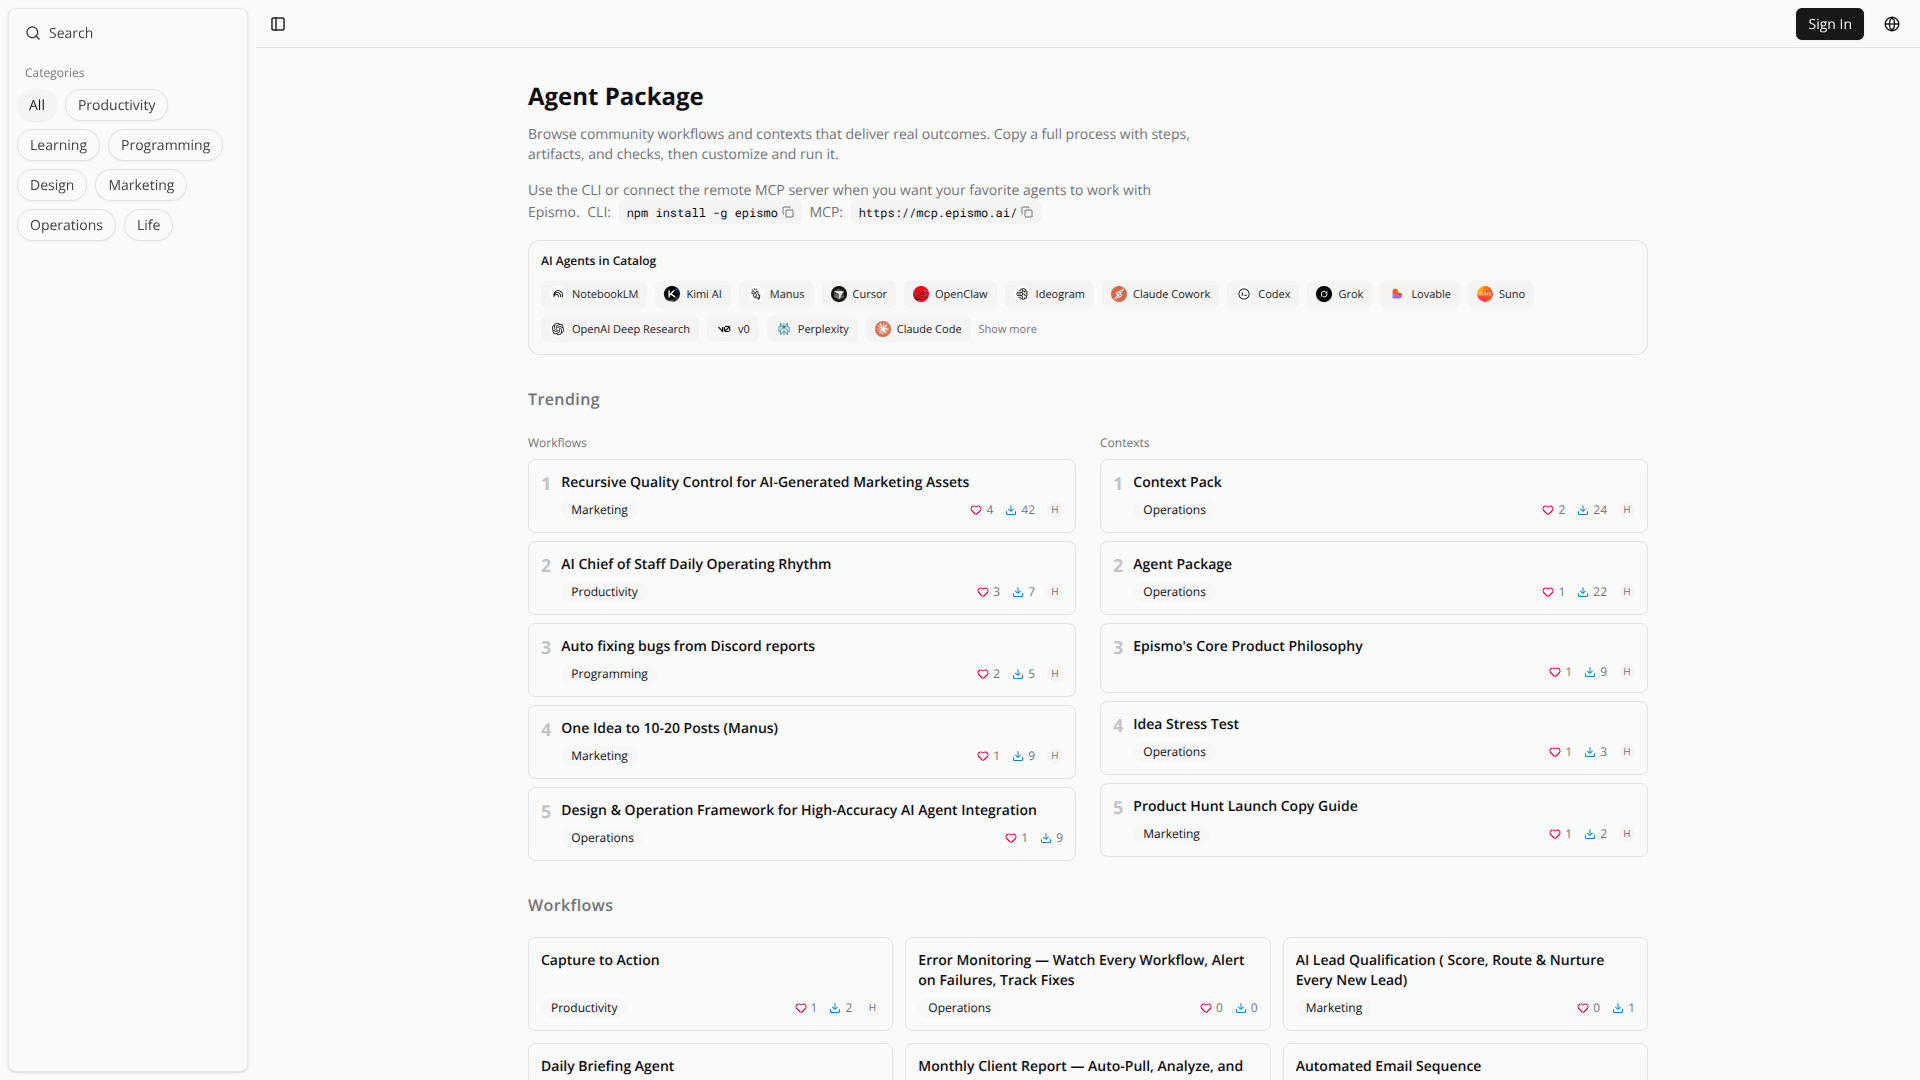1920x1080 pixels.
Task: Select the Grok agent chip
Action: point(1339,294)
